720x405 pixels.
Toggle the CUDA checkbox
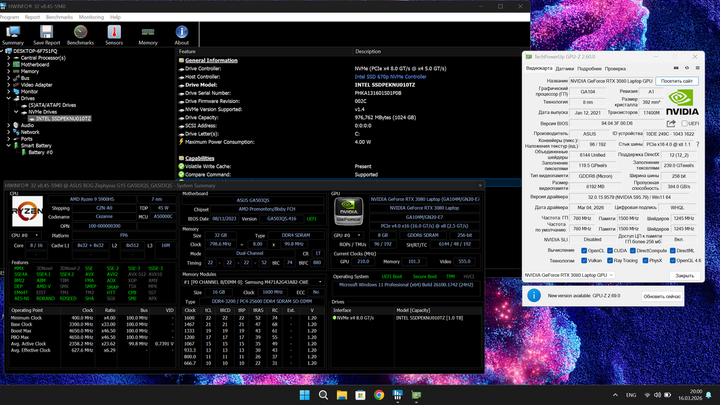(610, 251)
